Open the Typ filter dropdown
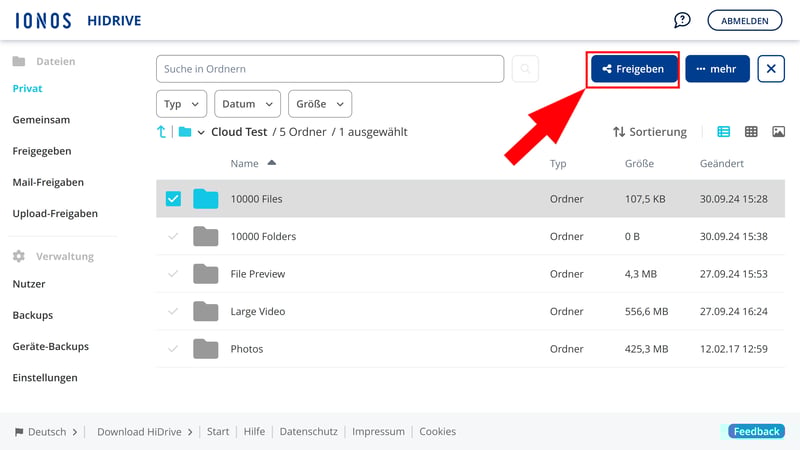The image size is (800, 450). 182,104
